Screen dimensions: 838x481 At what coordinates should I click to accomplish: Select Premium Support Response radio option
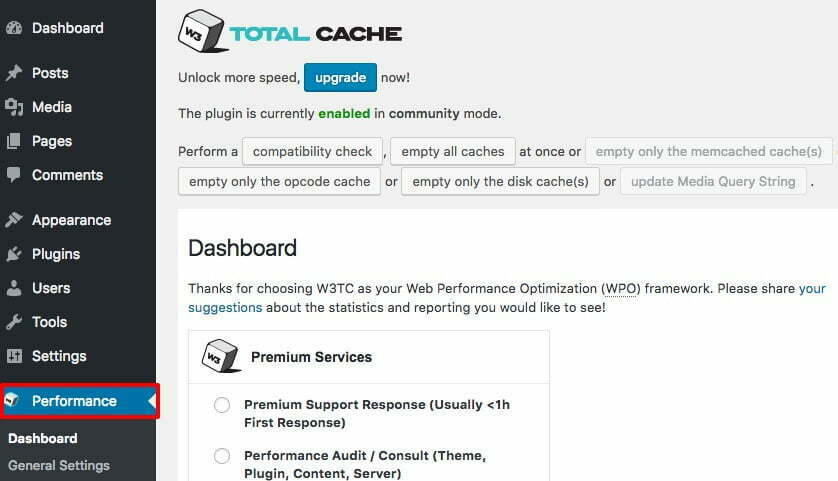coord(222,405)
